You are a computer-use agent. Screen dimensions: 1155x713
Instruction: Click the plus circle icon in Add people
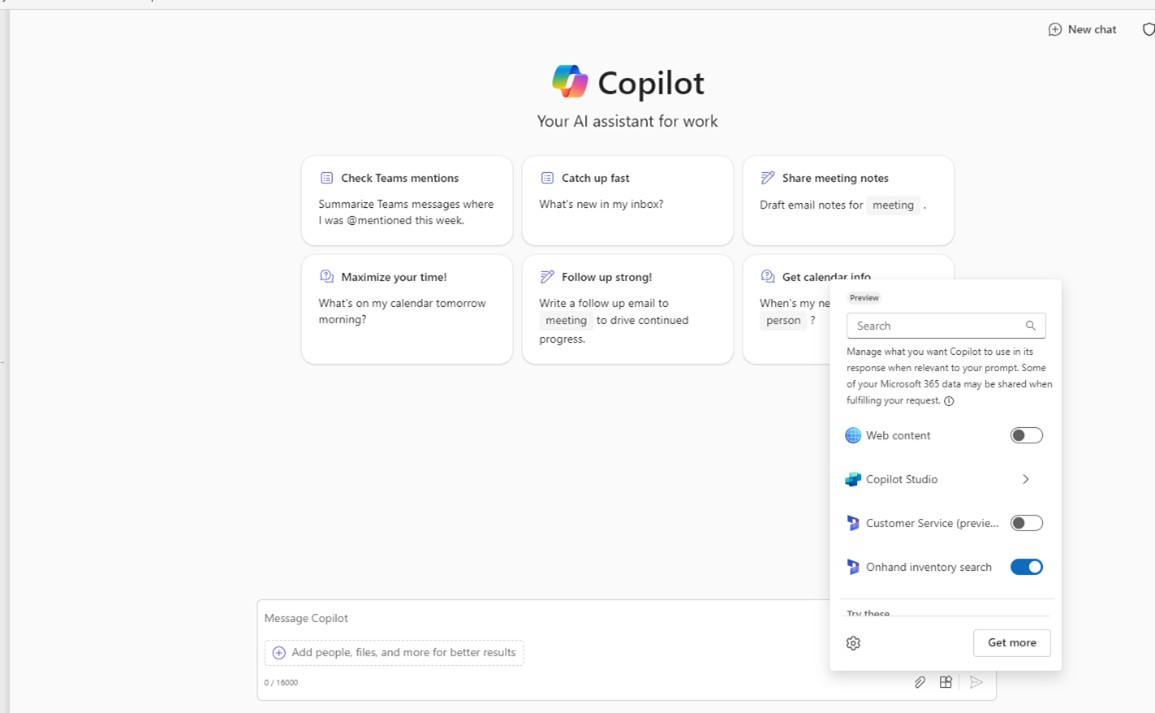point(279,653)
